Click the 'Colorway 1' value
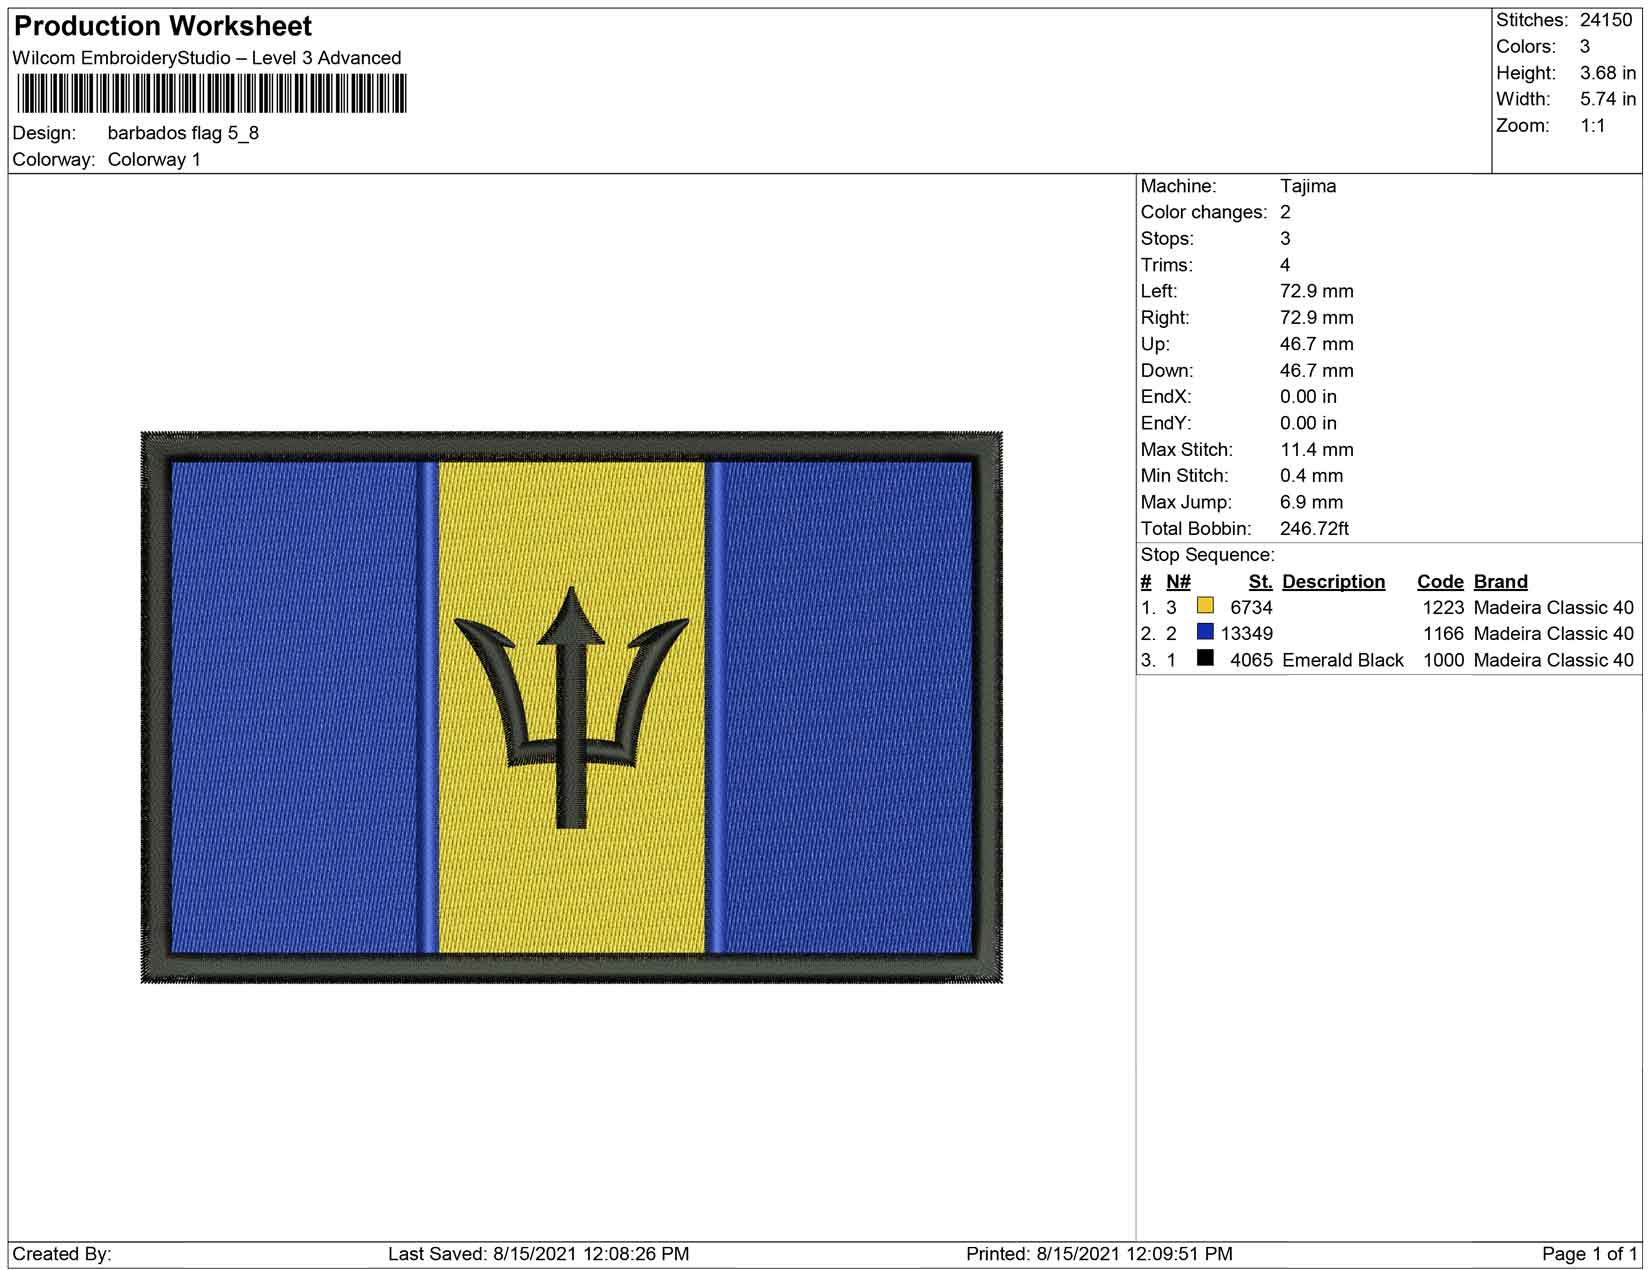The width and height of the screenshot is (1650, 1270). click(154, 159)
